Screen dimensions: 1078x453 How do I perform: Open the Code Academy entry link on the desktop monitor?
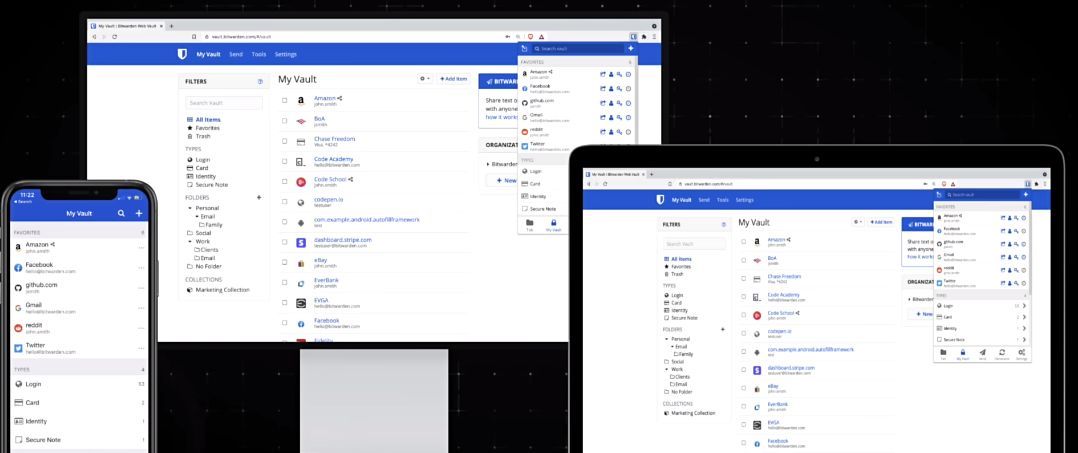point(333,159)
